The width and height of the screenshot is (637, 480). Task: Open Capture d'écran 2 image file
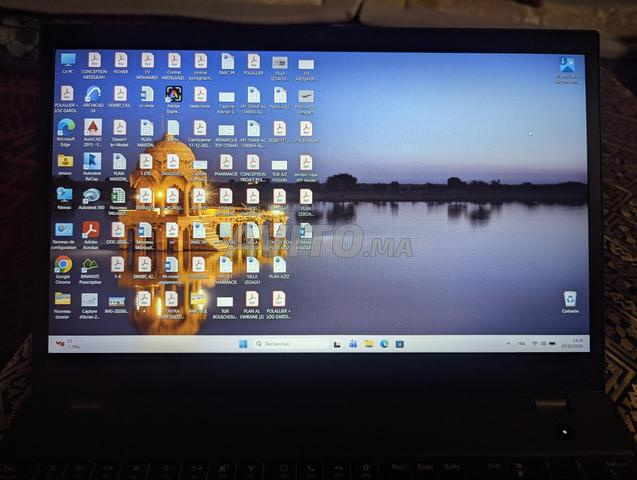[89, 306]
